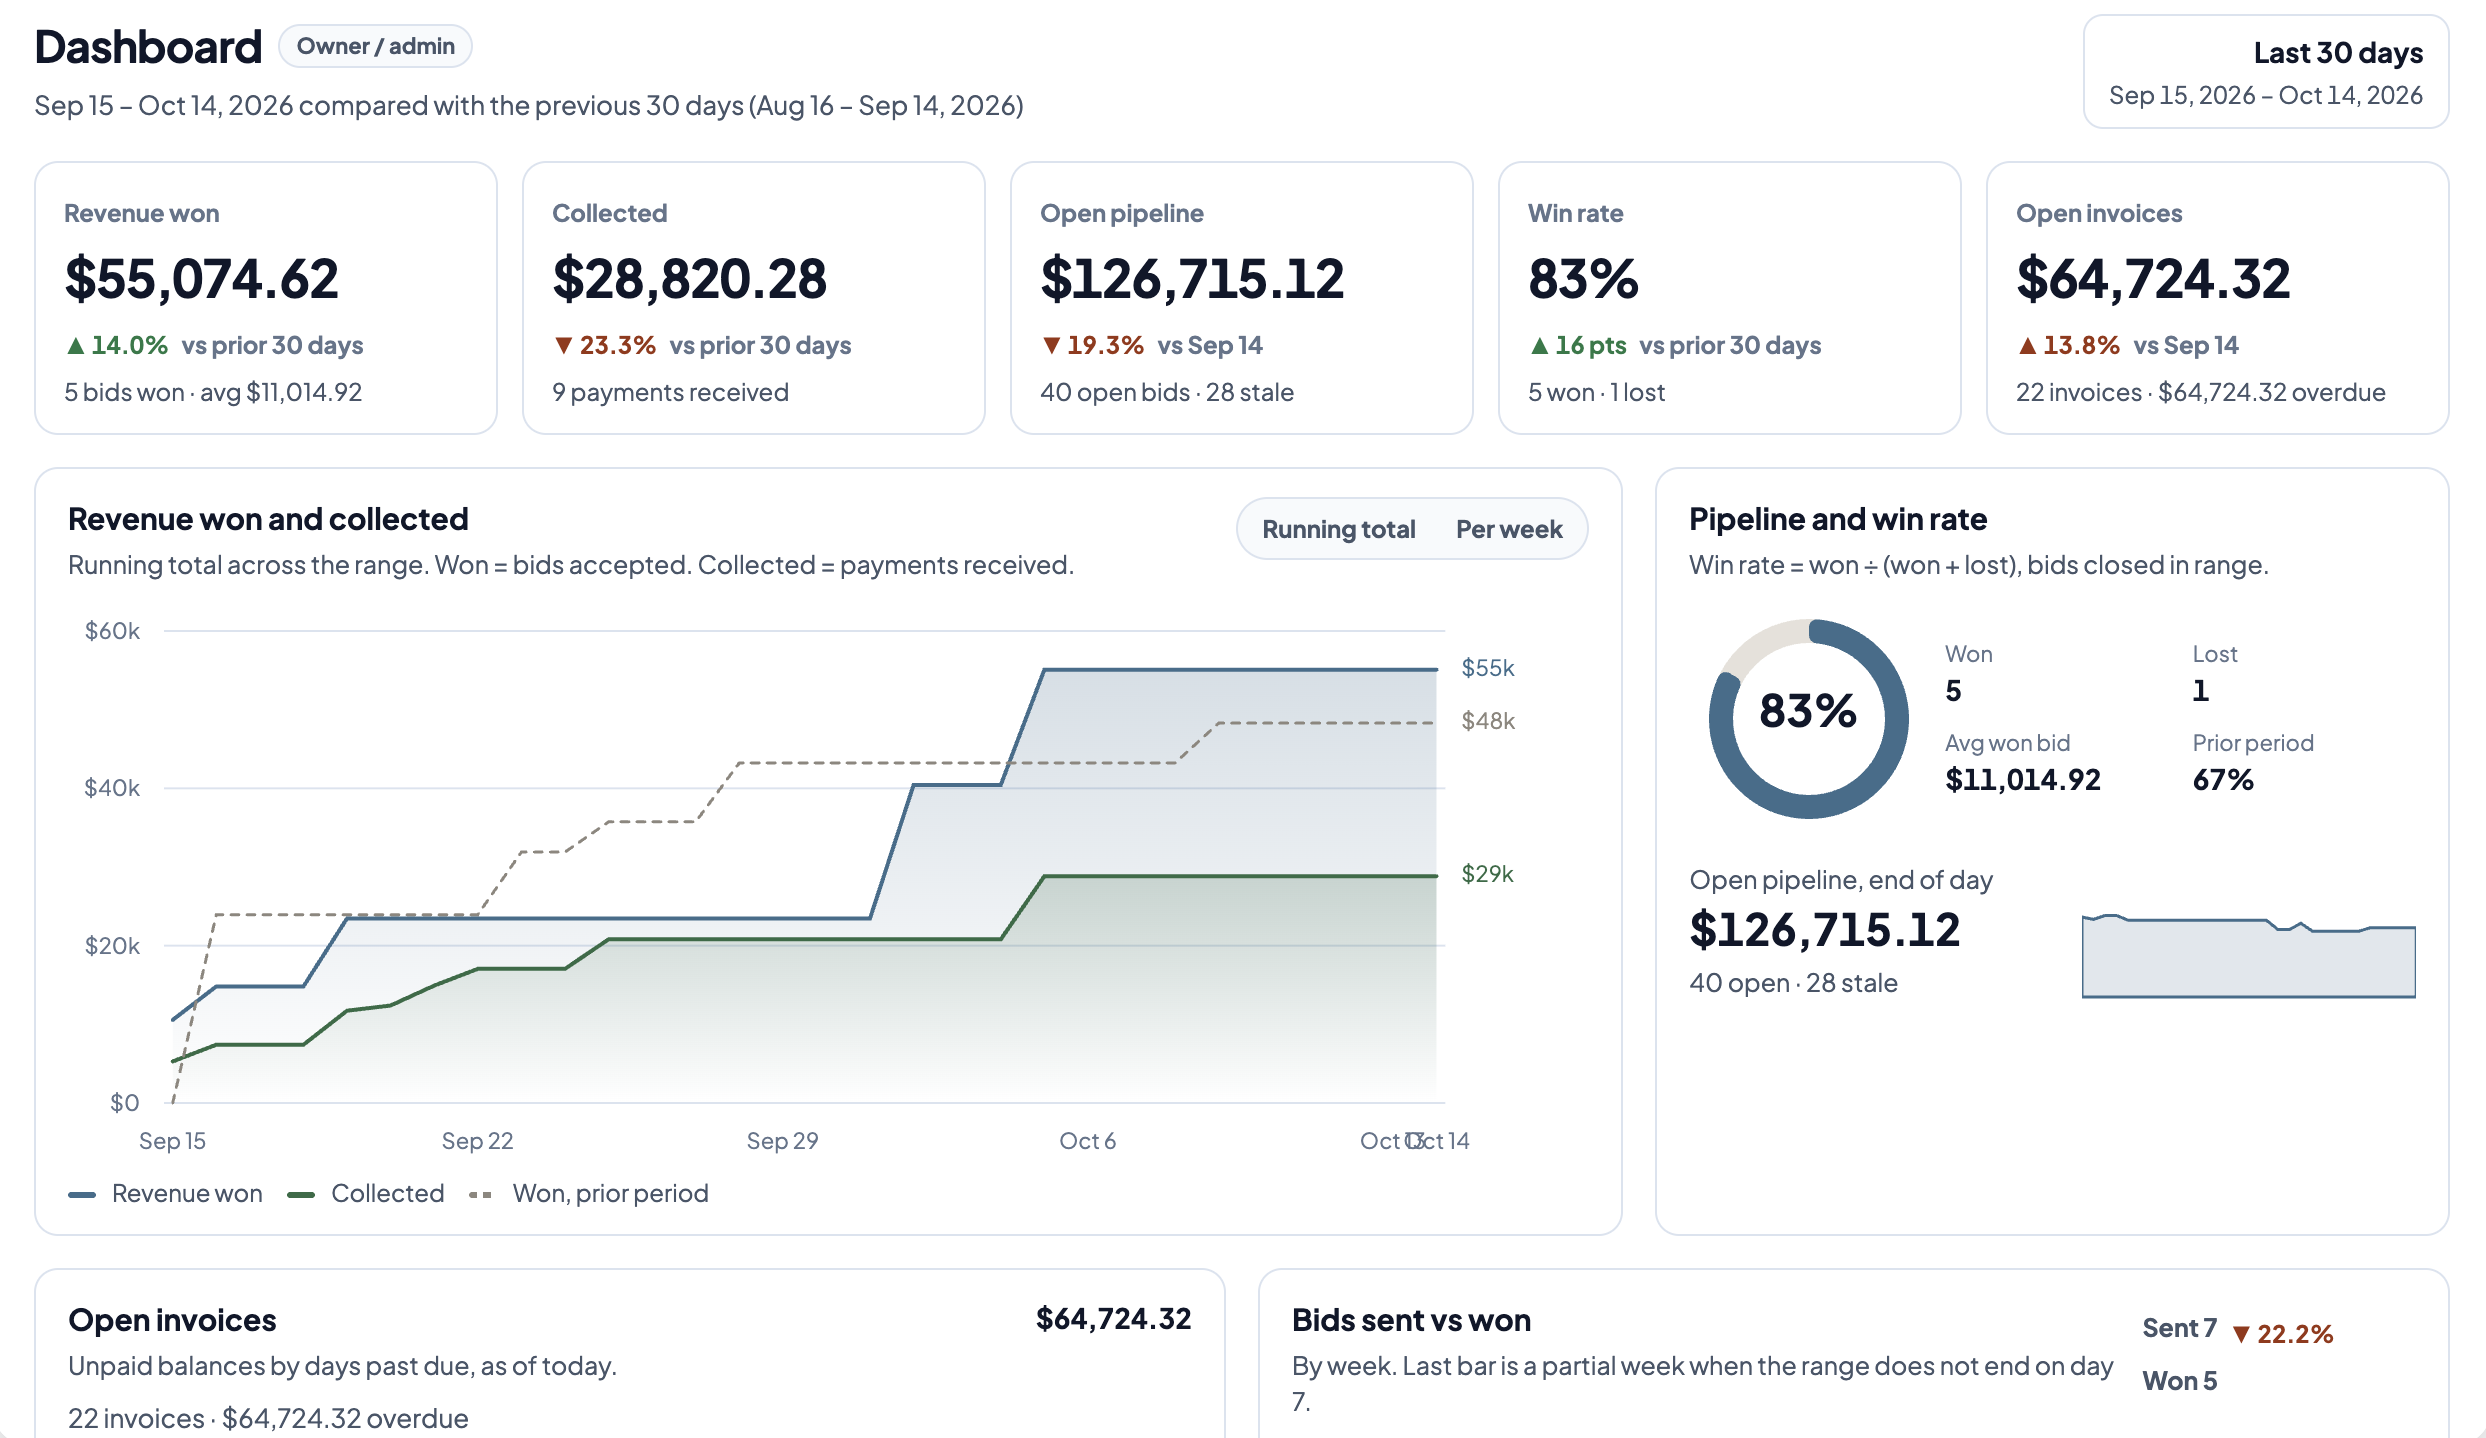Click the Lost count value 1
This screenshot has height=1438, width=2486.
[x=2200, y=691]
